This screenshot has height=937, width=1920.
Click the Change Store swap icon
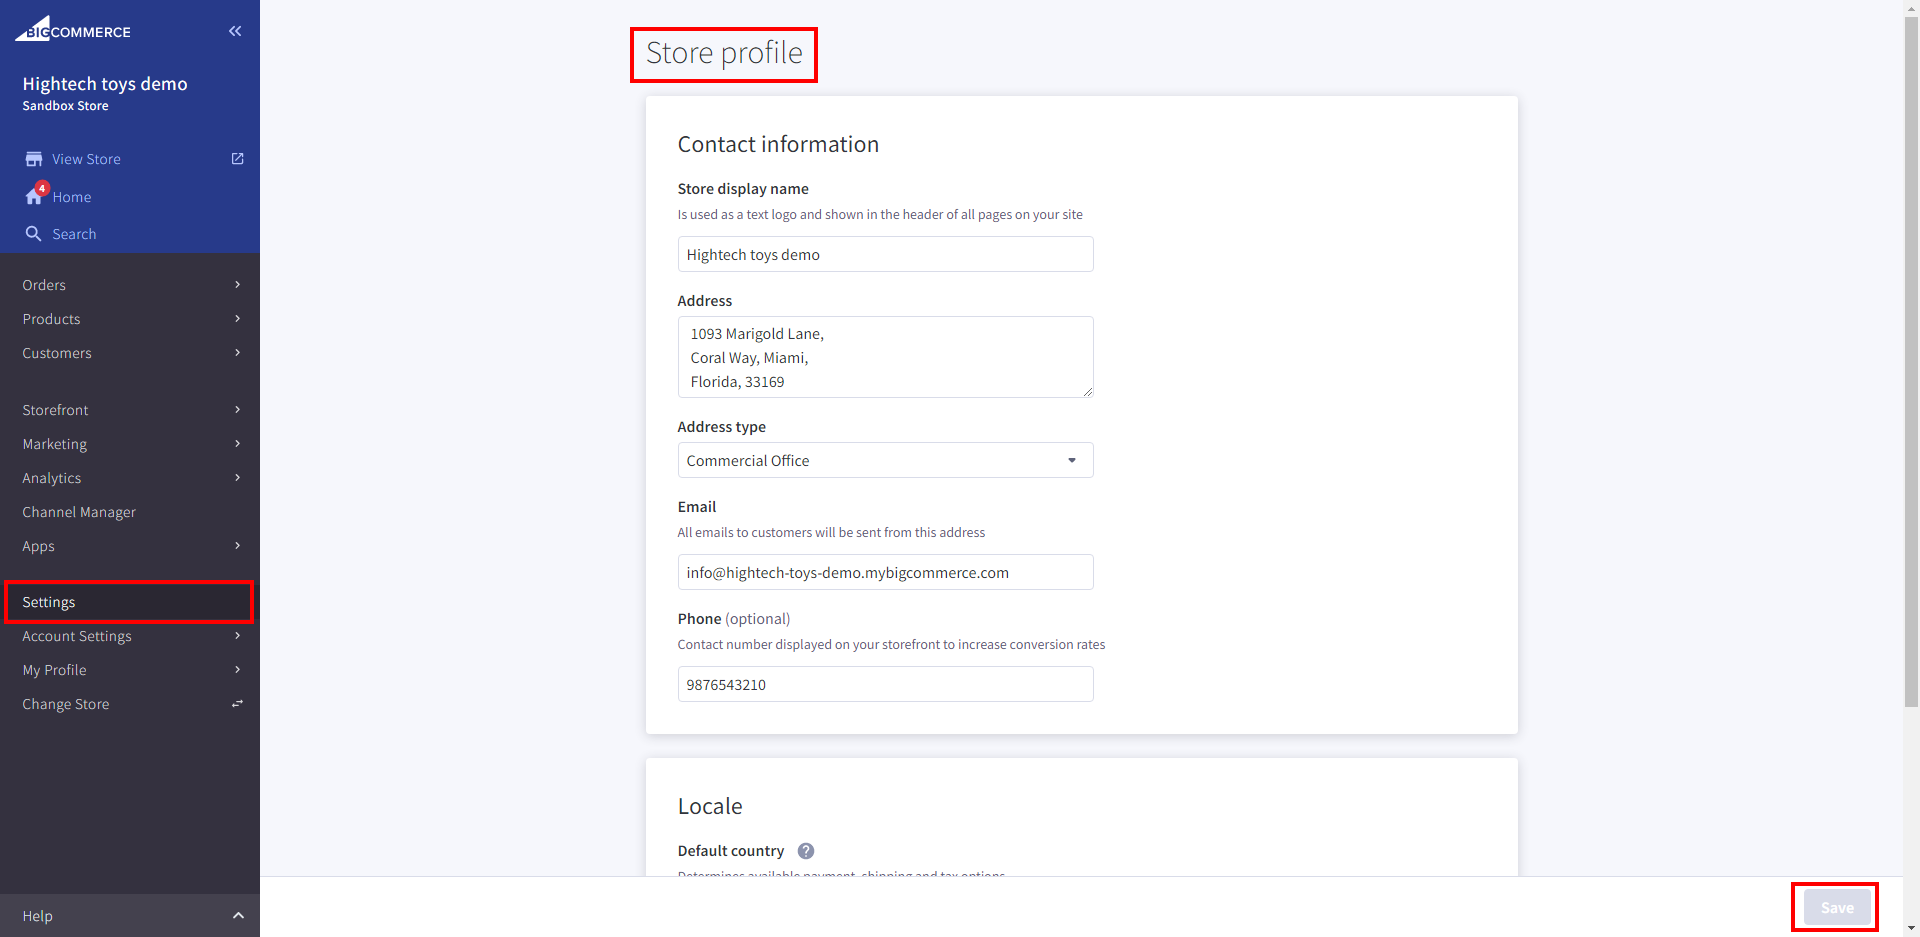tap(237, 704)
